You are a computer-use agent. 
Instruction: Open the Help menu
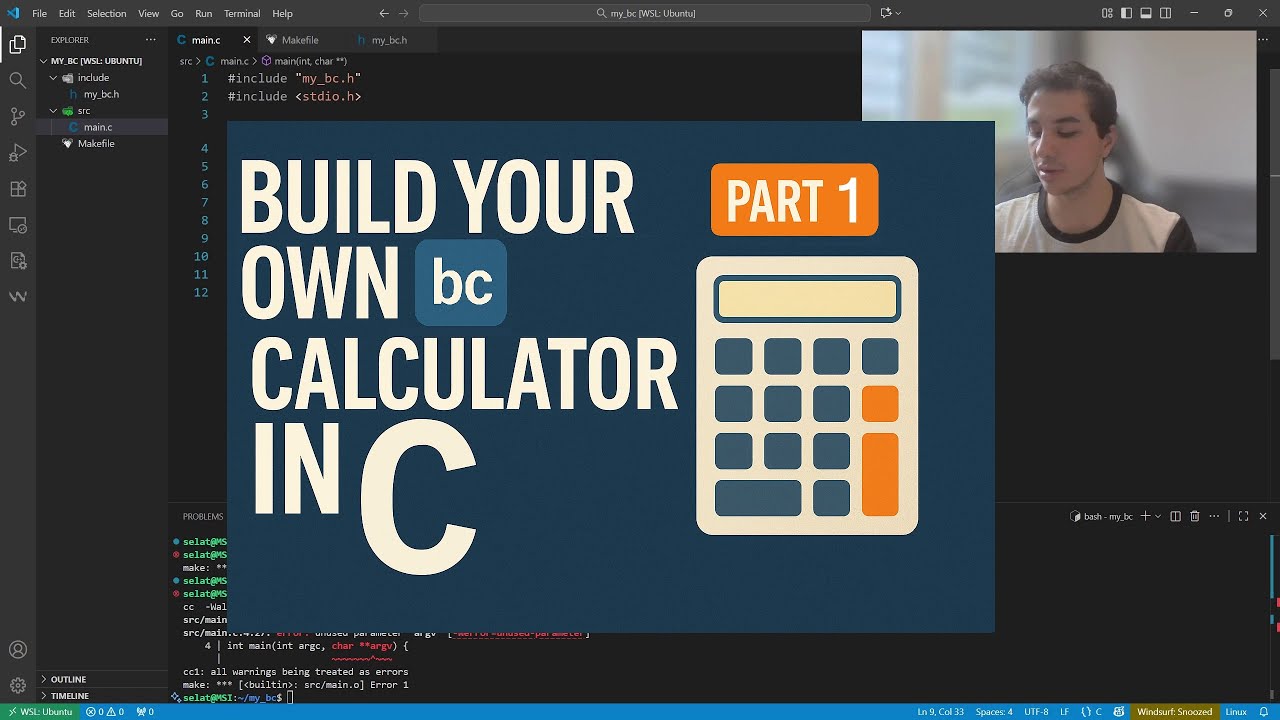pos(283,13)
